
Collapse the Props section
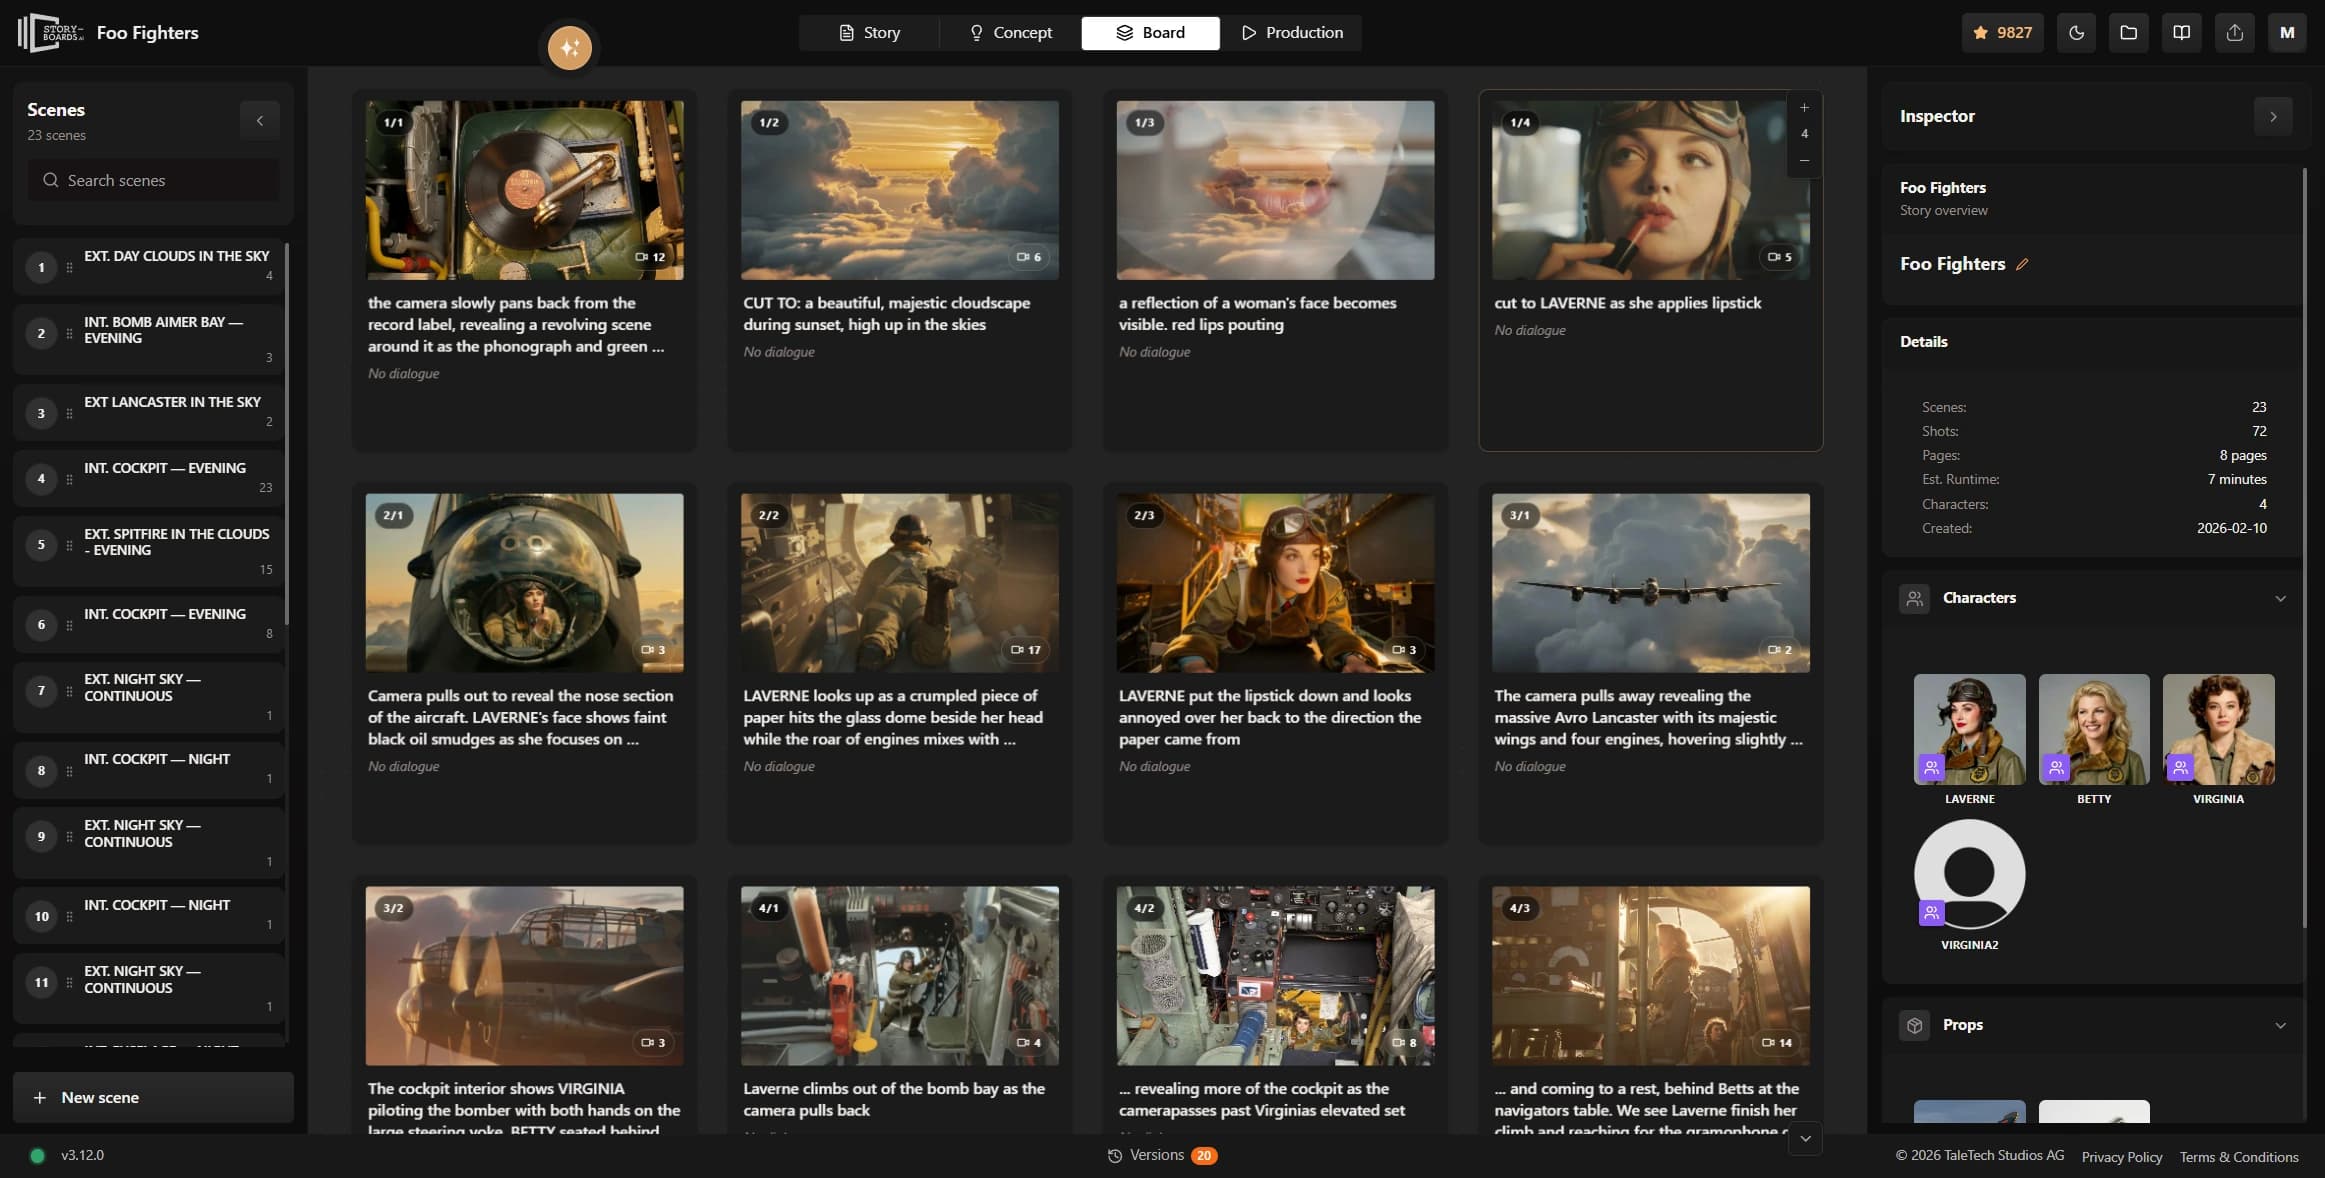[2280, 1024]
